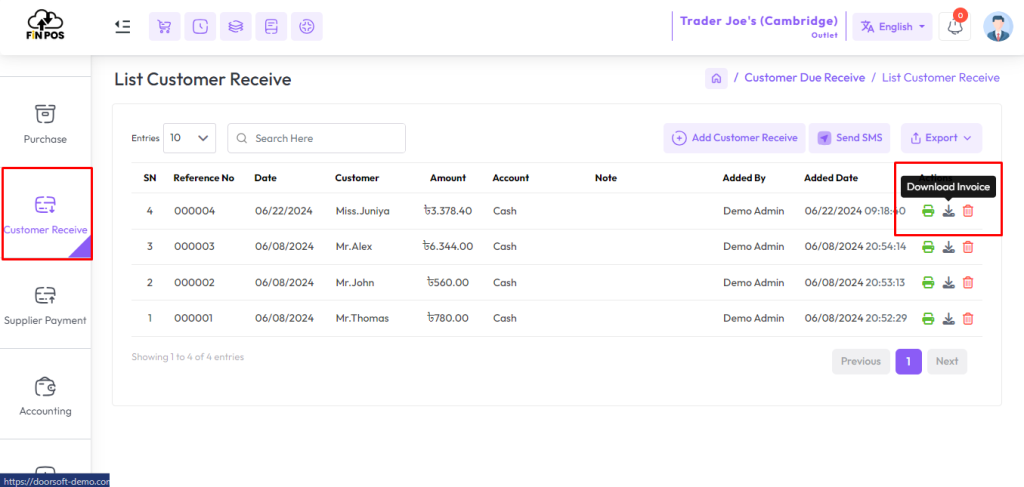Open Accounting in the sidebar
This screenshot has height=487, width=1024.
click(x=45, y=396)
